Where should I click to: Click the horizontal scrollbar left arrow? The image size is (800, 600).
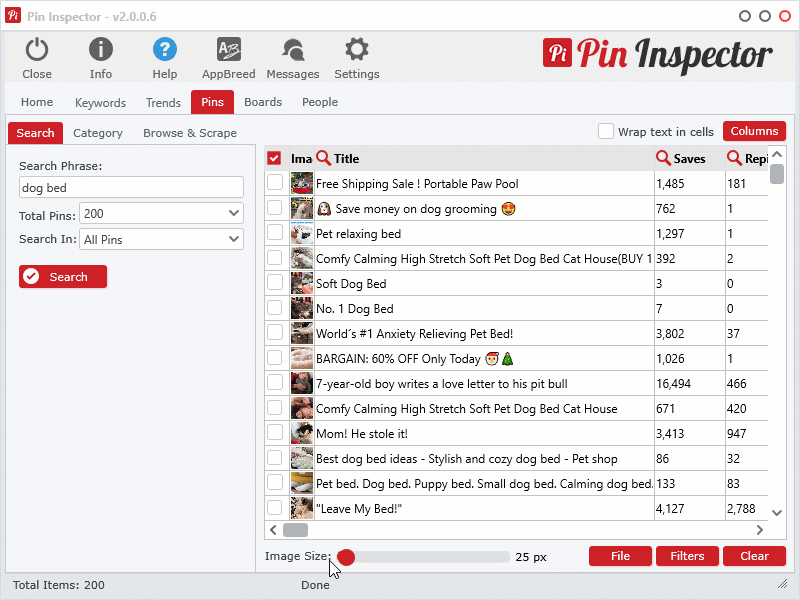pos(273,530)
